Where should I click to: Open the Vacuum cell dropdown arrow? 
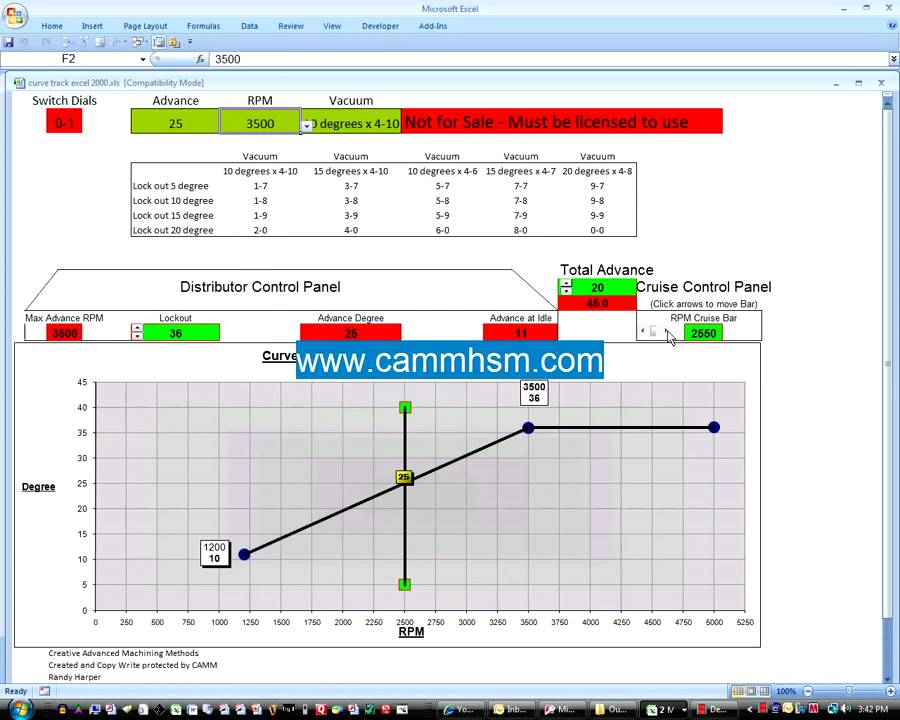pyautogui.click(x=307, y=126)
